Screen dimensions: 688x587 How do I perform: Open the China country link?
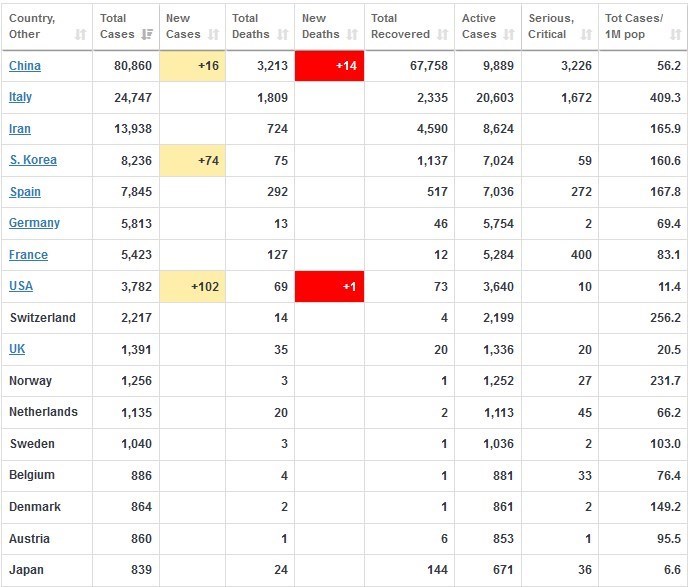25,66
